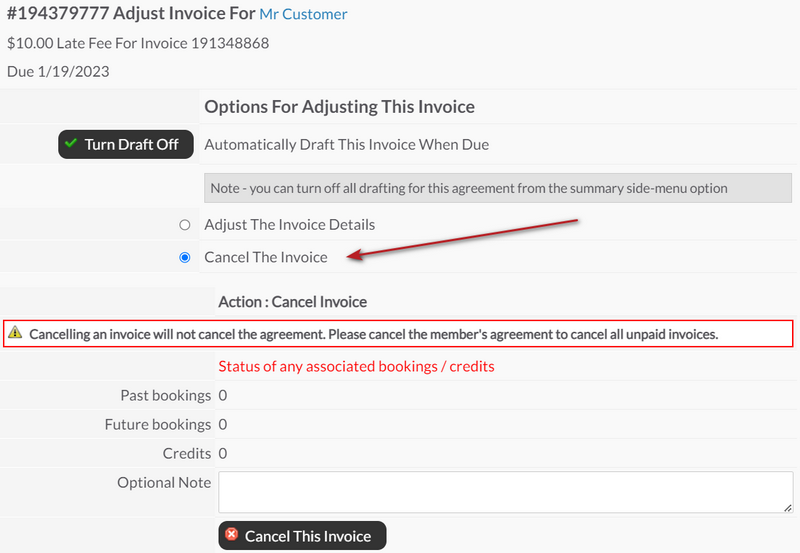The image size is (800, 553).
Task: Click the Cancel The Invoice label text
Action: click(x=266, y=258)
